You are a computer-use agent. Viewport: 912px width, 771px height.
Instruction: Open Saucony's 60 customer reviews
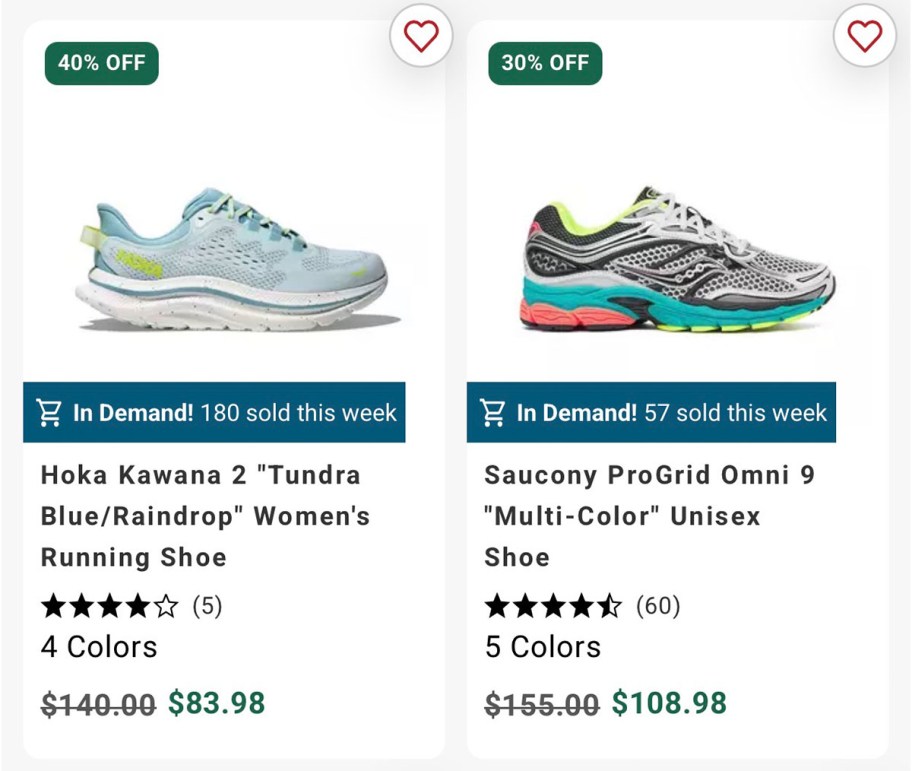pyautogui.click(x=656, y=605)
